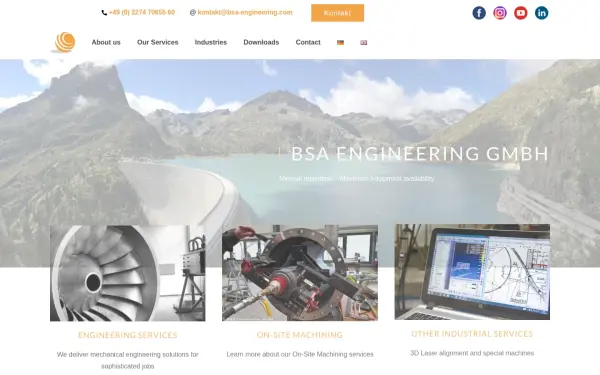Open the YouTube social icon
Screen dimensions: 600x375
[520, 13]
